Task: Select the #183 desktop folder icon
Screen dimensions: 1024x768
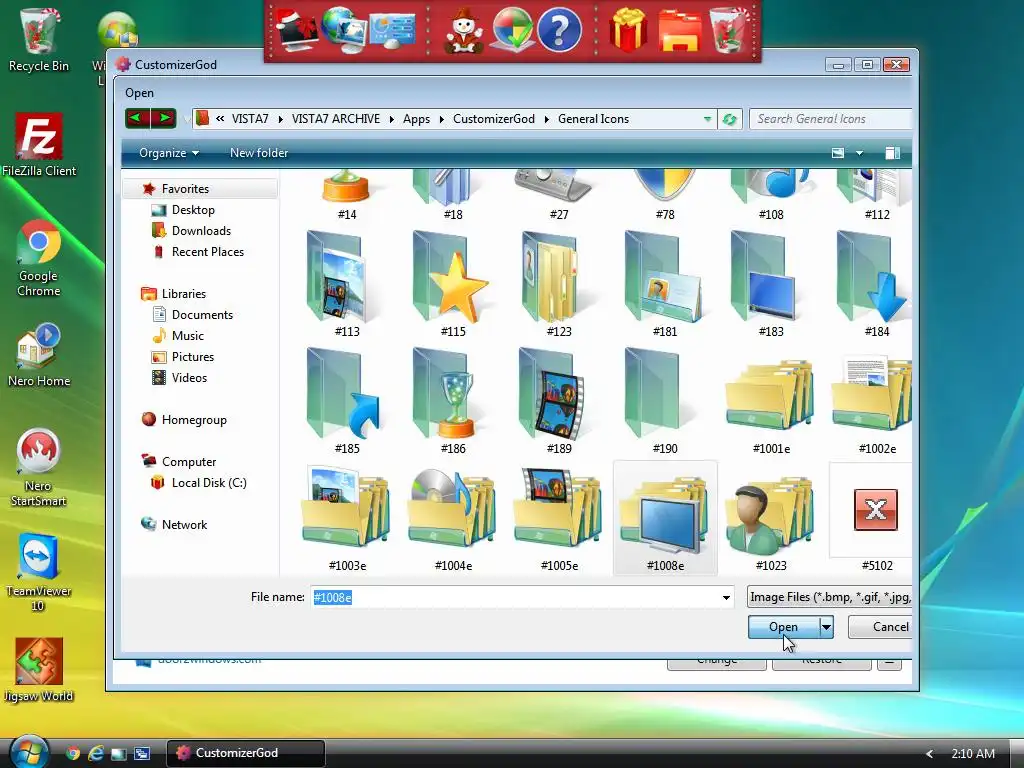Action: pos(765,277)
